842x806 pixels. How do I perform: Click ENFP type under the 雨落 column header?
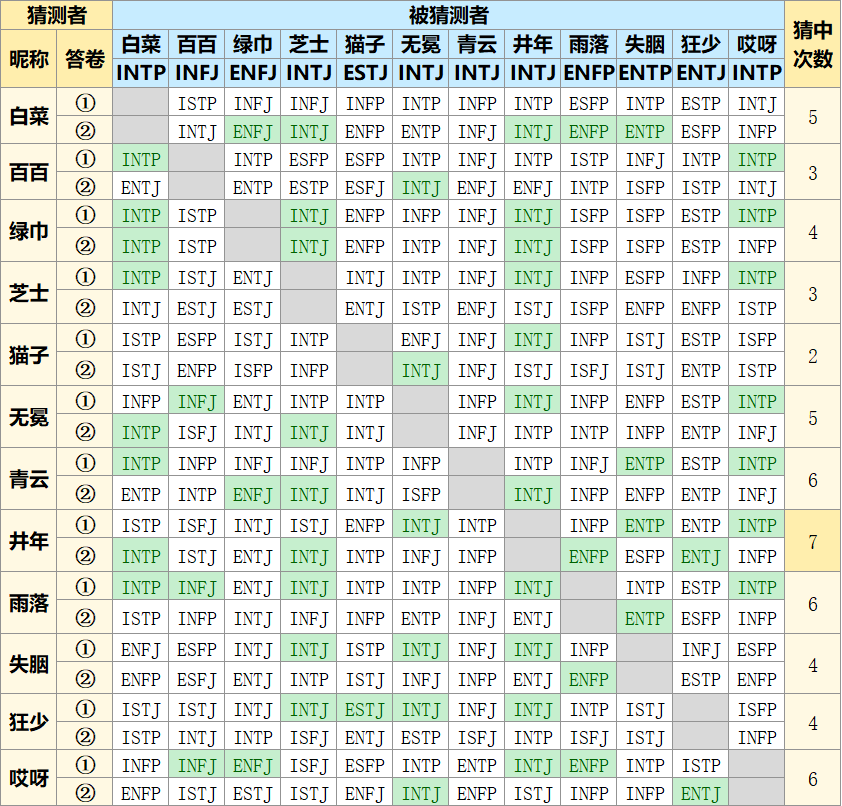coord(588,73)
